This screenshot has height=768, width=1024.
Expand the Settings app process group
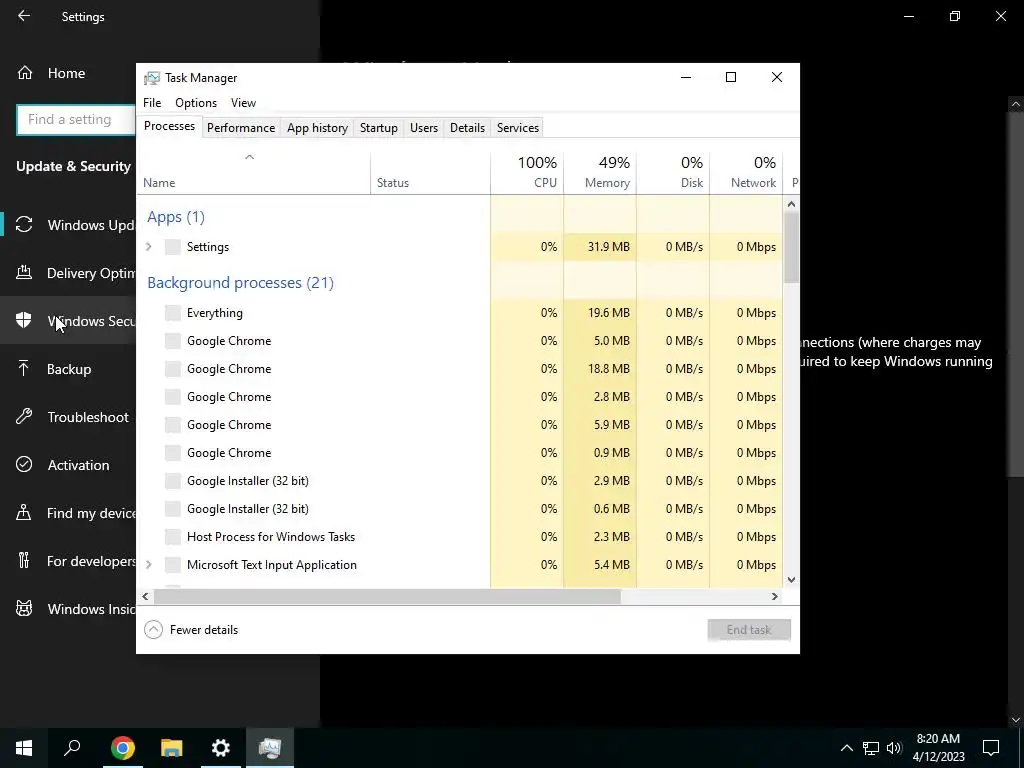point(149,247)
